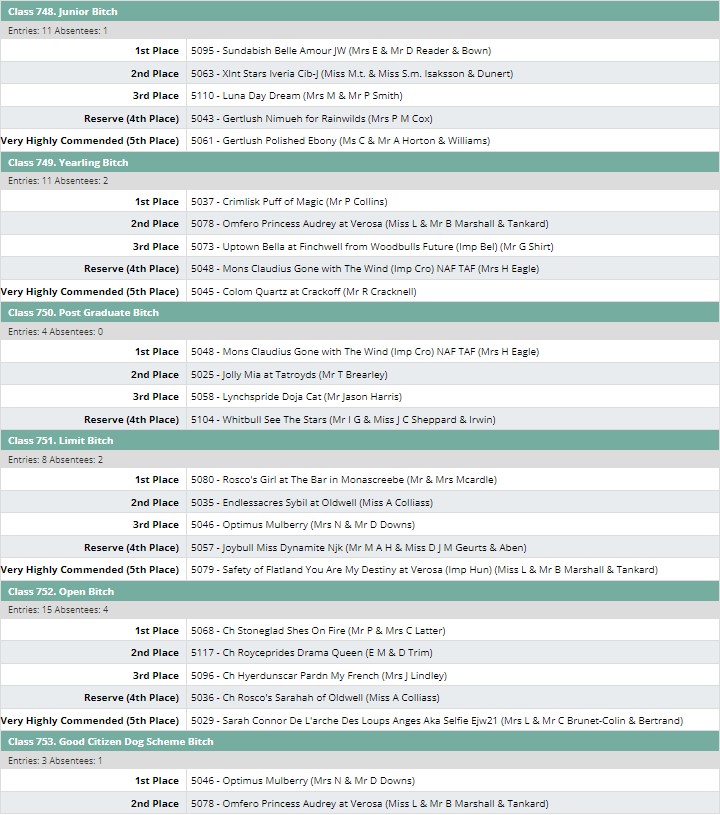The image size is (720, 815).
Task: Click the Xlnt Stars Iveria Cib-J entry
Action: tap(352, 74)
